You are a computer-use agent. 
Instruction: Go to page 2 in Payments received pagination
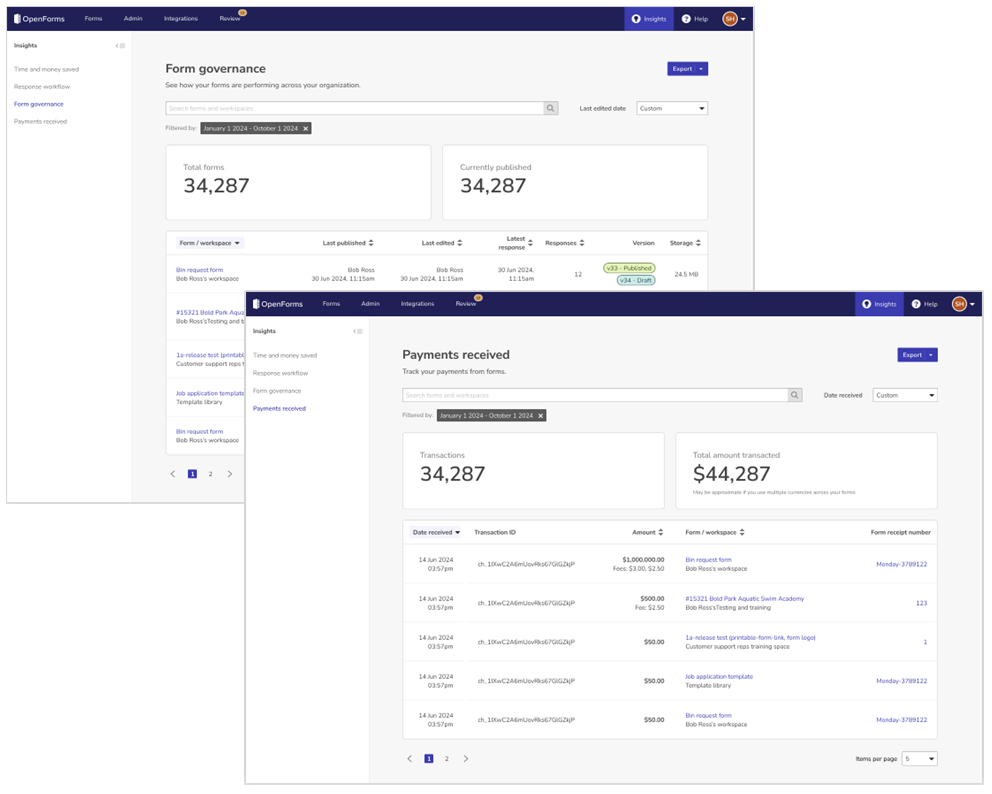447,759
